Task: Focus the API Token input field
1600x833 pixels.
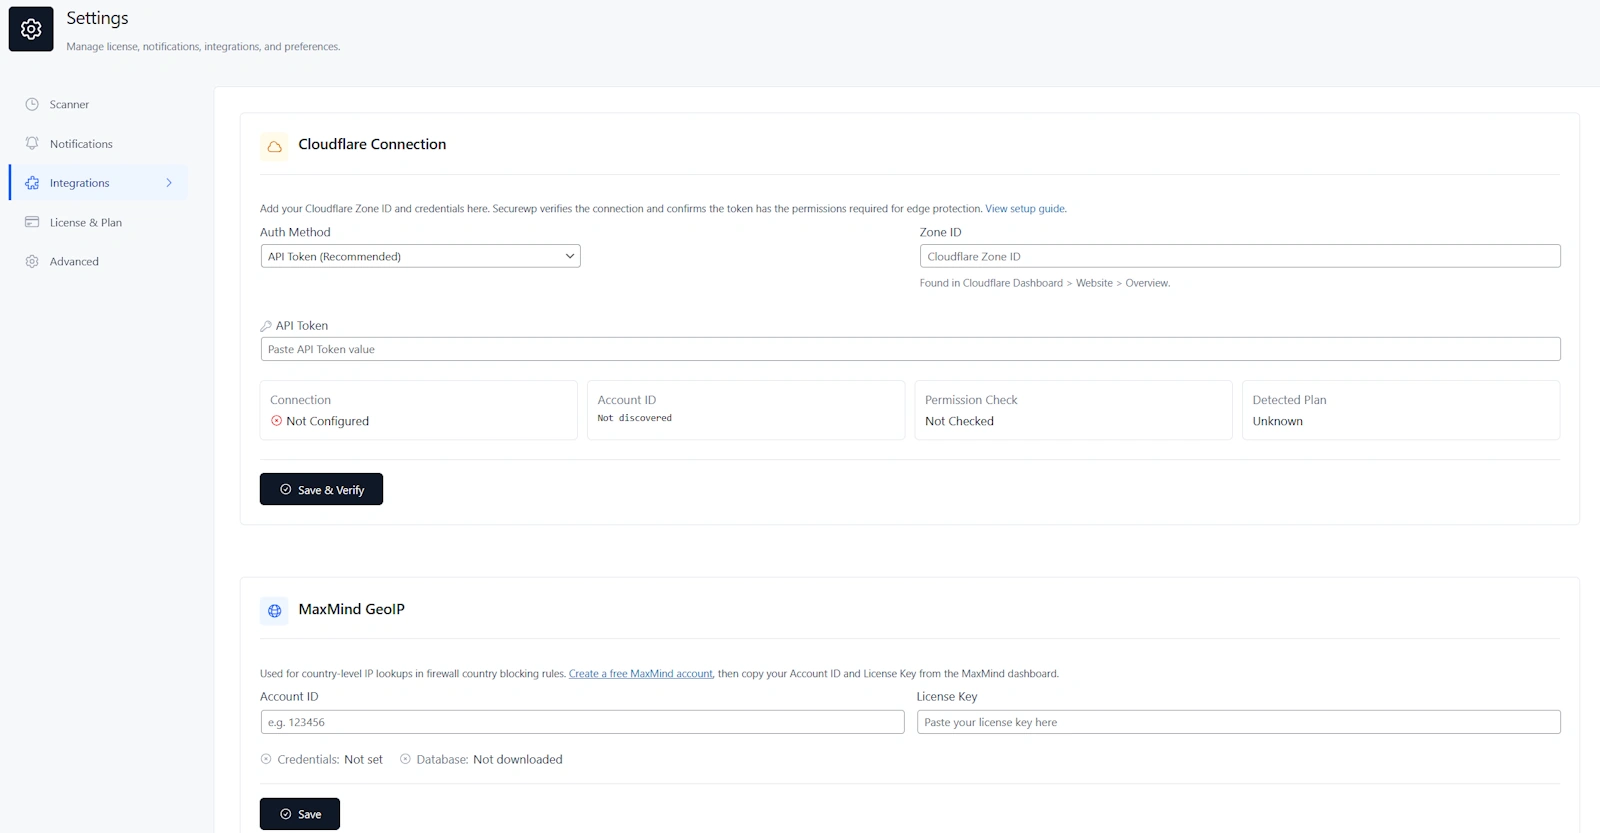Action: point(910,349)
